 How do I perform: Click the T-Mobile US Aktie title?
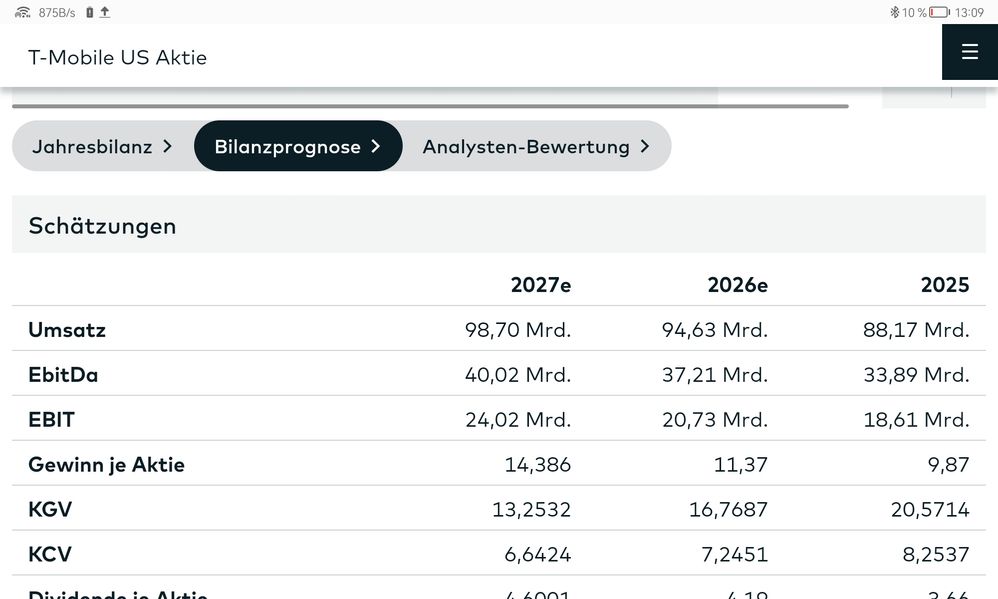[118, 57]
